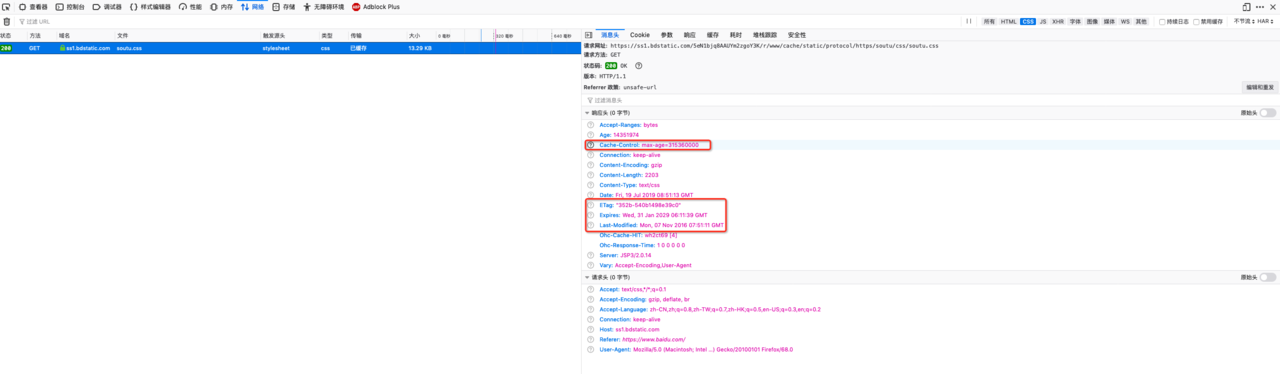Switch to the 安全性 security tab
The height and width of the screenshot is (374, 1280).
[x=797, y=35]
